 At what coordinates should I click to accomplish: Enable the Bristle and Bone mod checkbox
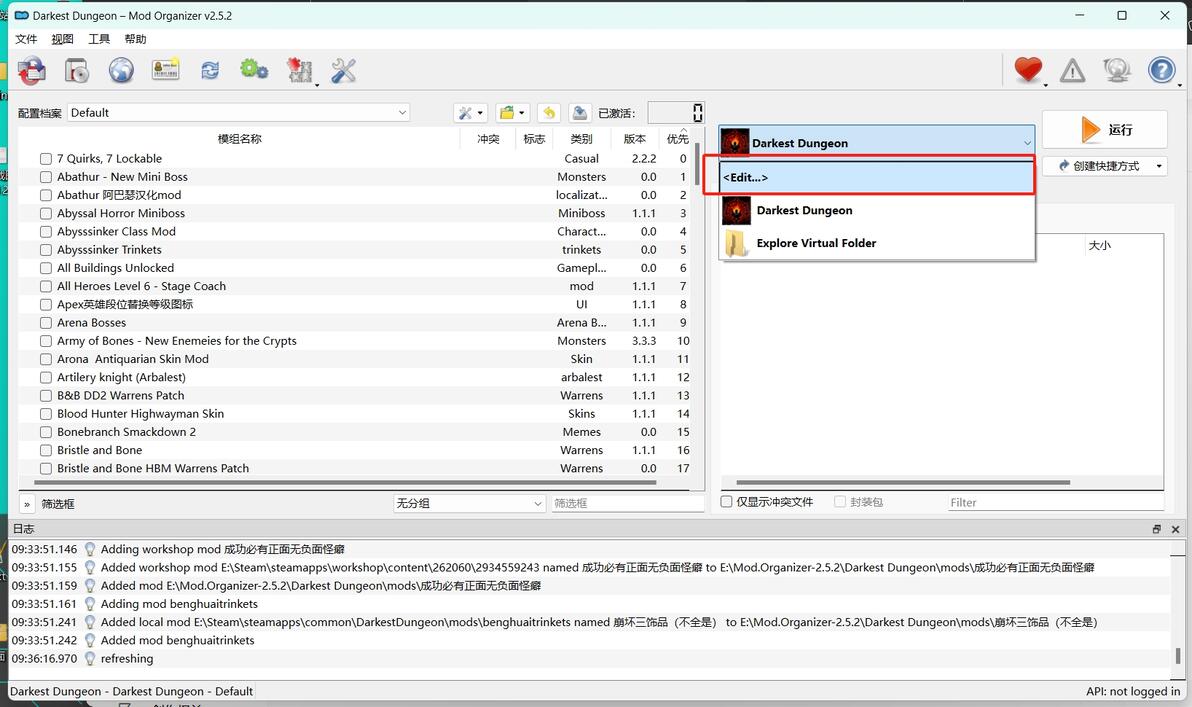46,451
